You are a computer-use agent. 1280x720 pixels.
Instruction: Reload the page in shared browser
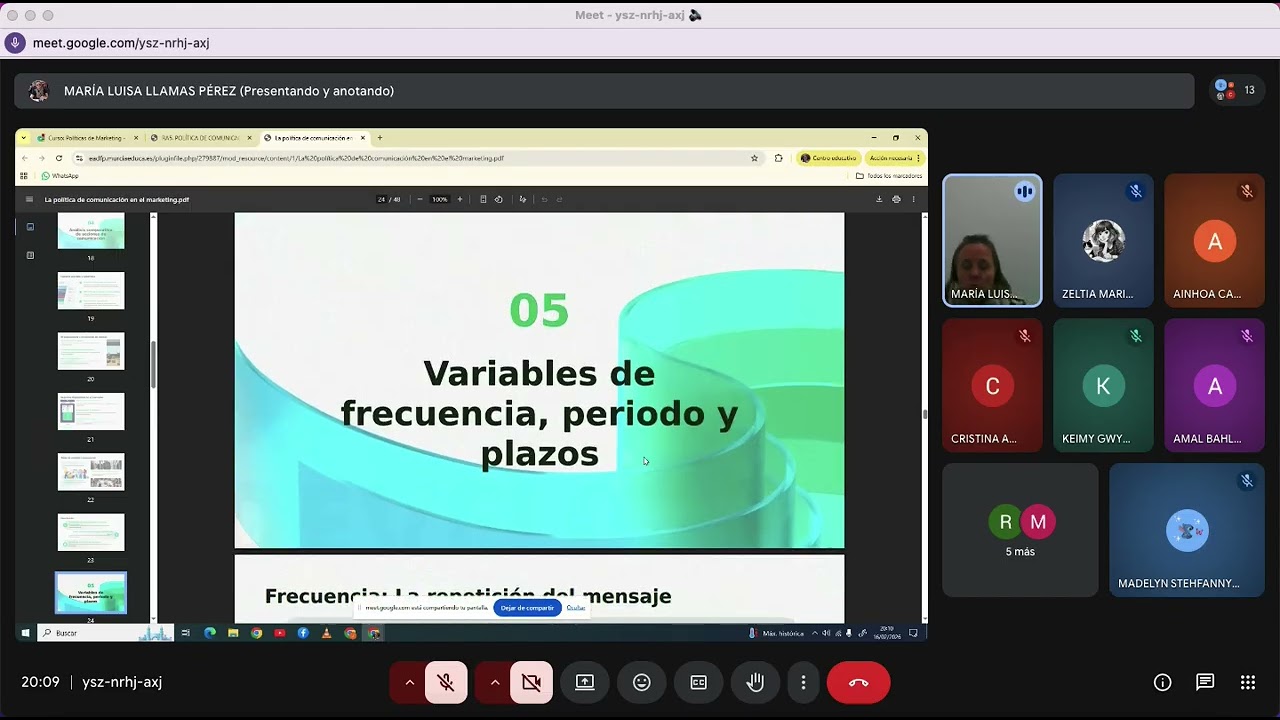pyautogui.click(x=59, y=158)
